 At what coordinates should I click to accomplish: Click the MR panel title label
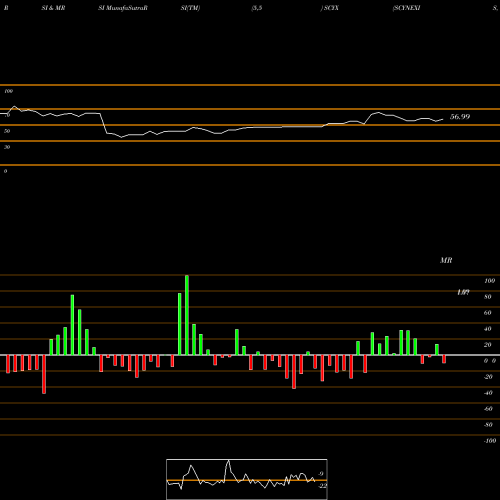(x=446, y=260)
